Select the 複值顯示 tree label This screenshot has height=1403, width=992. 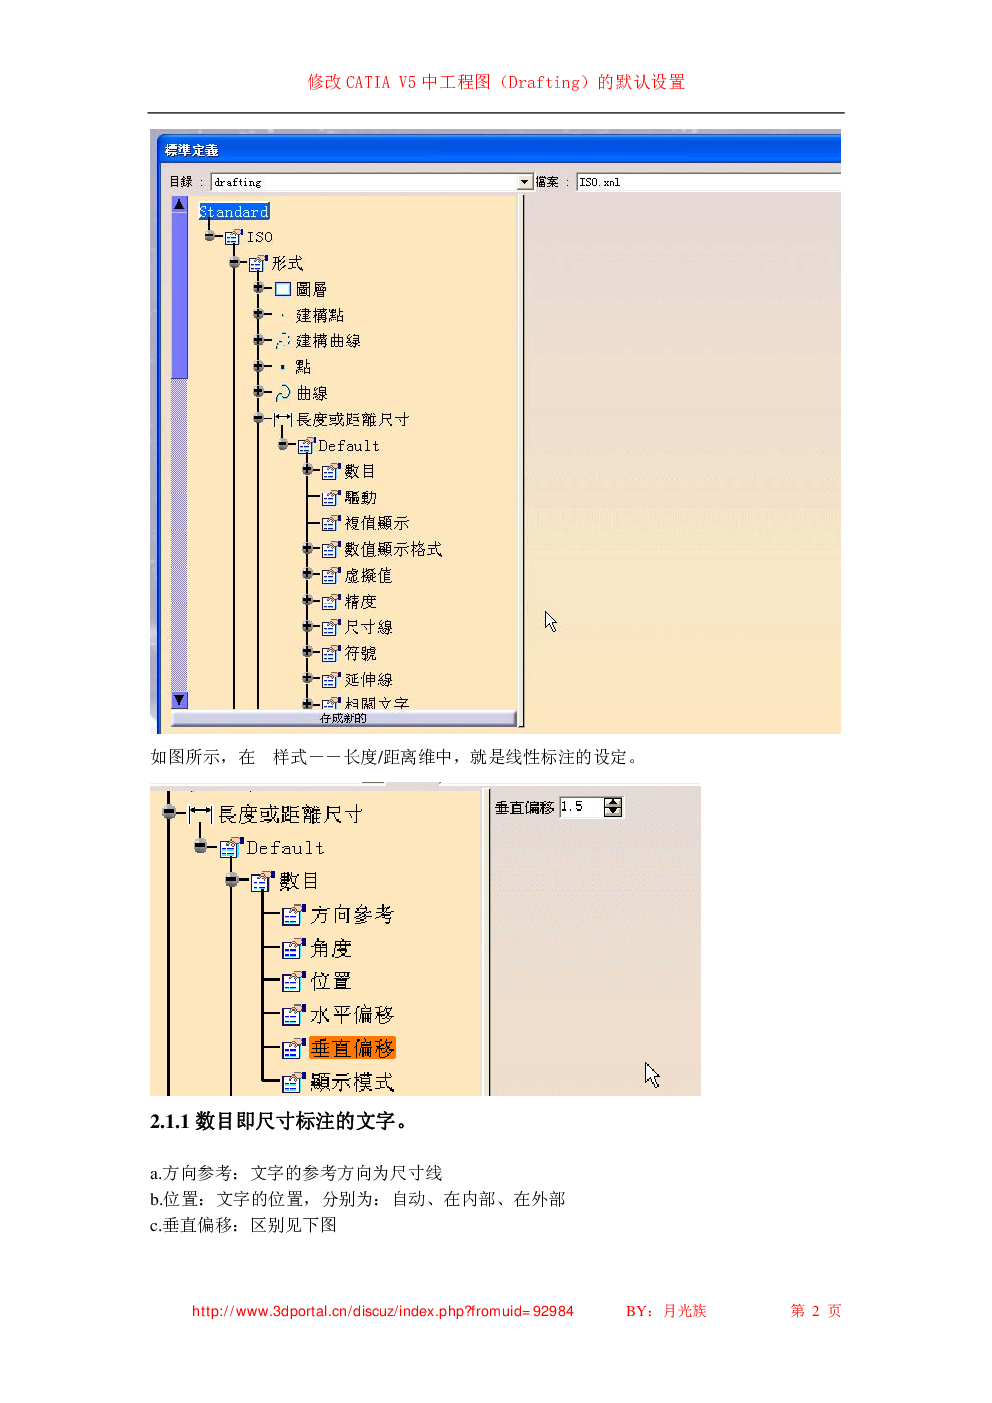click(377, 523)
